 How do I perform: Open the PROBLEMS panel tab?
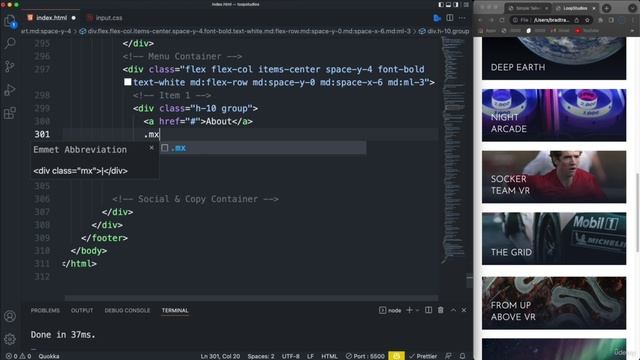point(45,310)
